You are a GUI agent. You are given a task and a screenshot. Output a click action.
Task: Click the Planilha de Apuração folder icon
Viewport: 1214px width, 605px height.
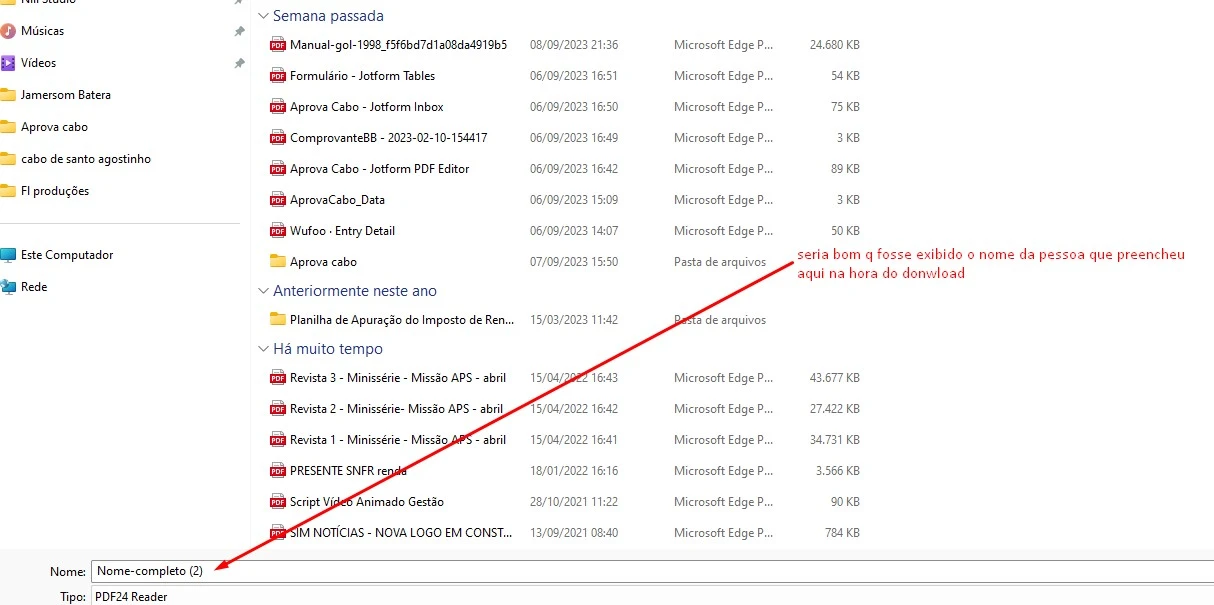(276, 319)
